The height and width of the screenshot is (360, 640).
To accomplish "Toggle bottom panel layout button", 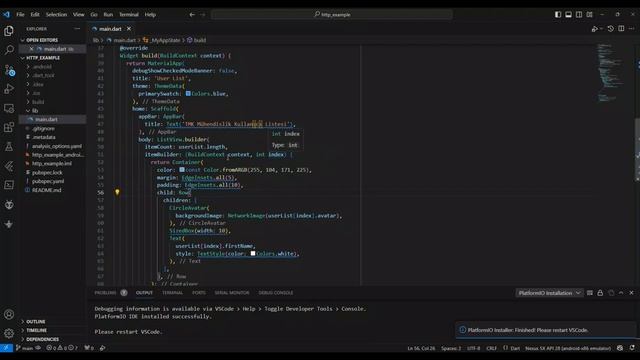I will pos(569,14).
